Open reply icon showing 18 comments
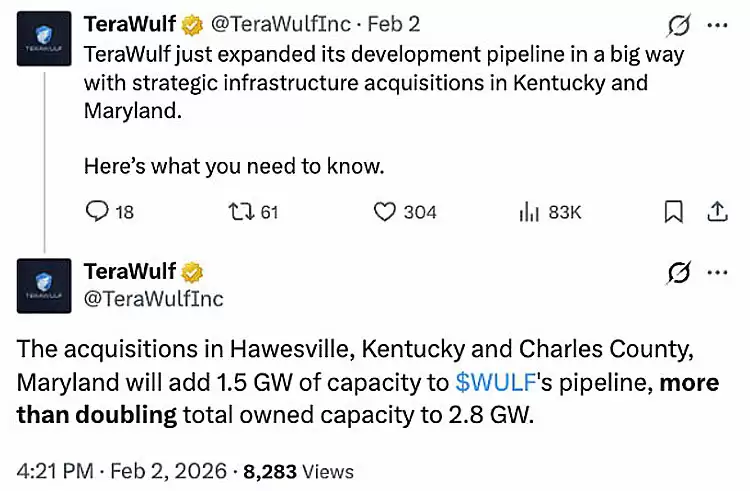The image size is (750, 491). coord(98,211)
